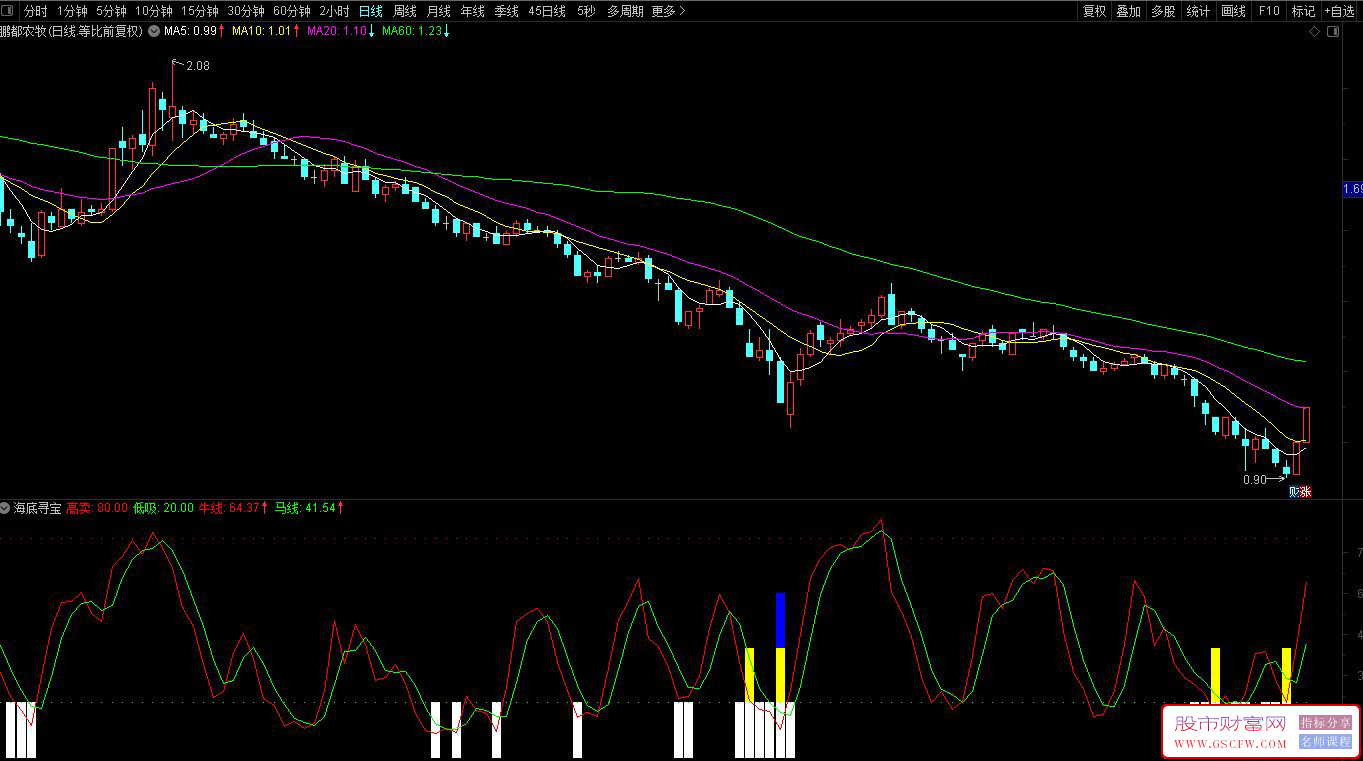Add stock via the +自选 button
Screen dimensions: 1363x761
point(1339,11)
